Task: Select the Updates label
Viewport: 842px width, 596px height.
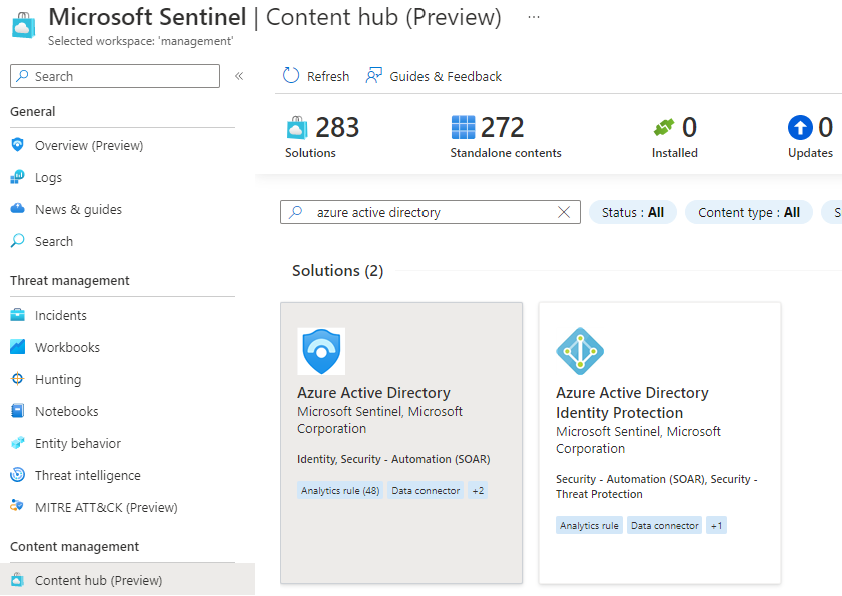Action: click(810, 153)
